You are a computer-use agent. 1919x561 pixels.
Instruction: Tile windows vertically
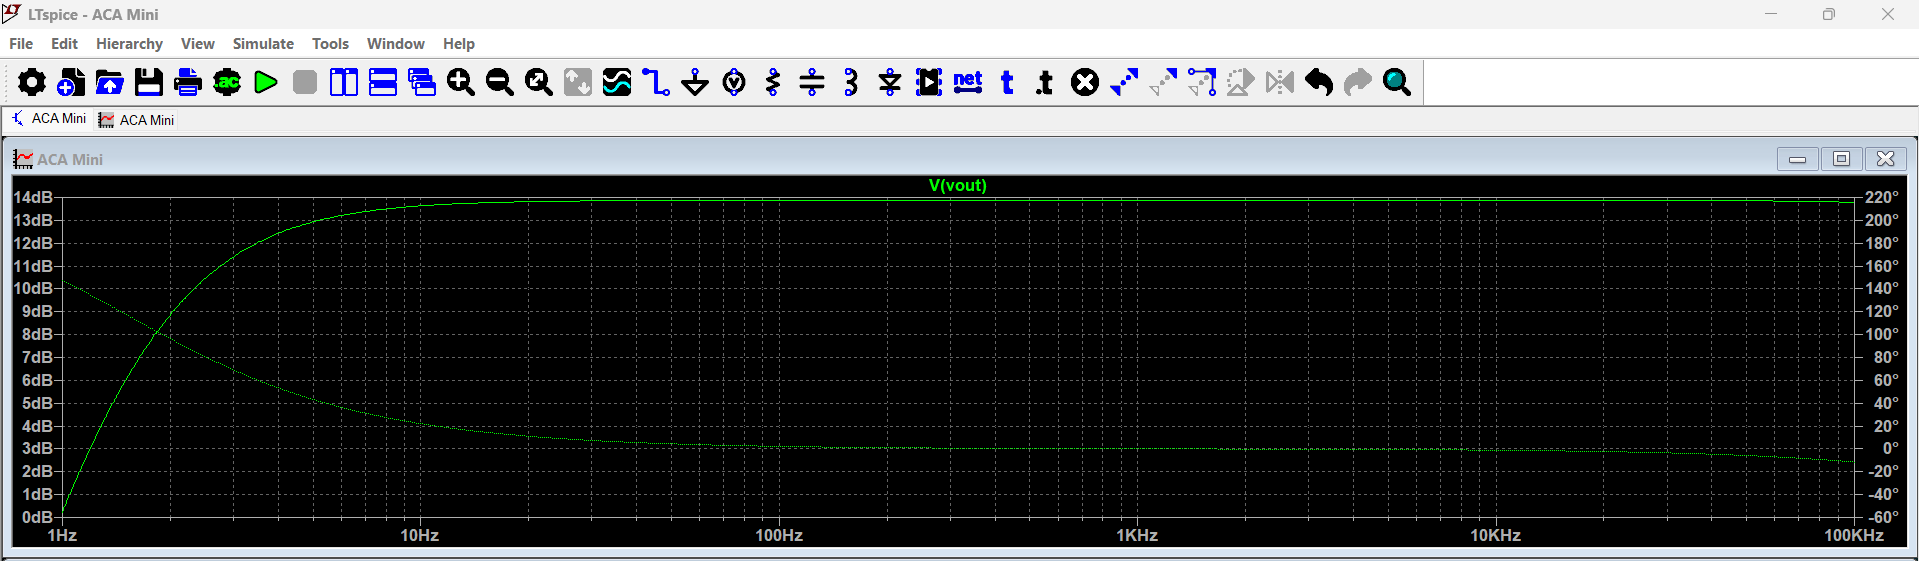click(344, 82)
